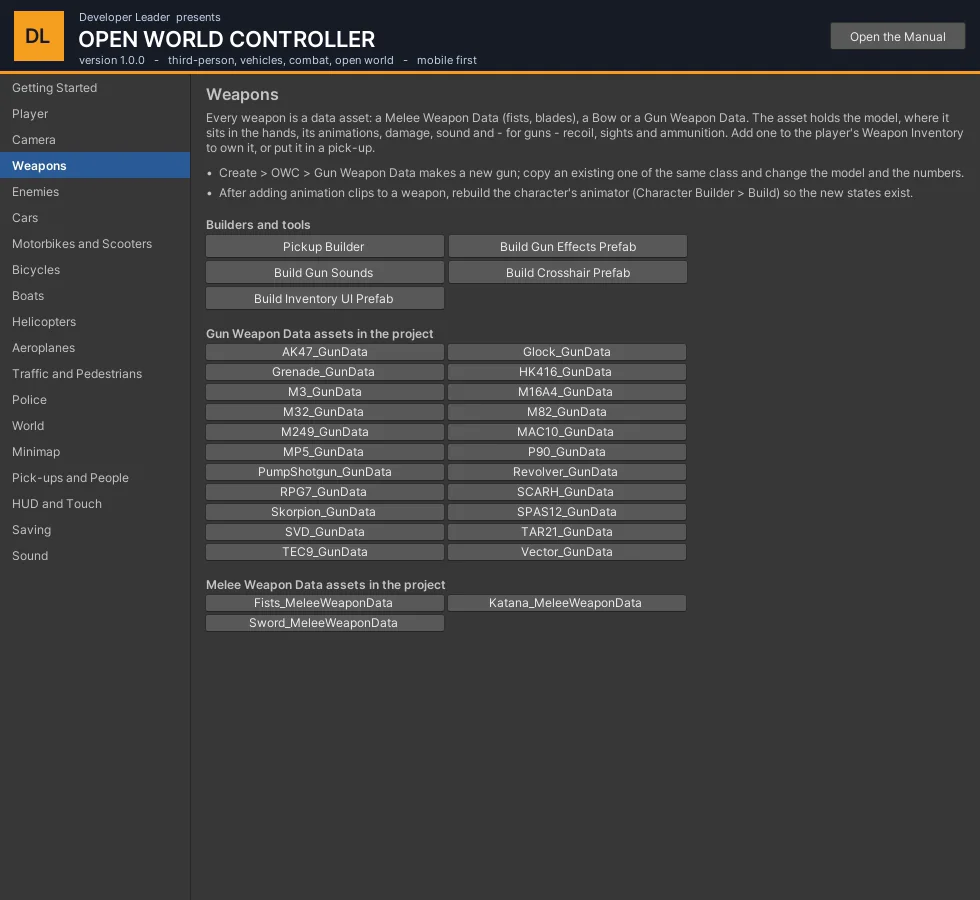Open Katana_MeleeWeaponData asset
Image resolution: width=980 pixels, height=900 pixels.
[567, 603]
